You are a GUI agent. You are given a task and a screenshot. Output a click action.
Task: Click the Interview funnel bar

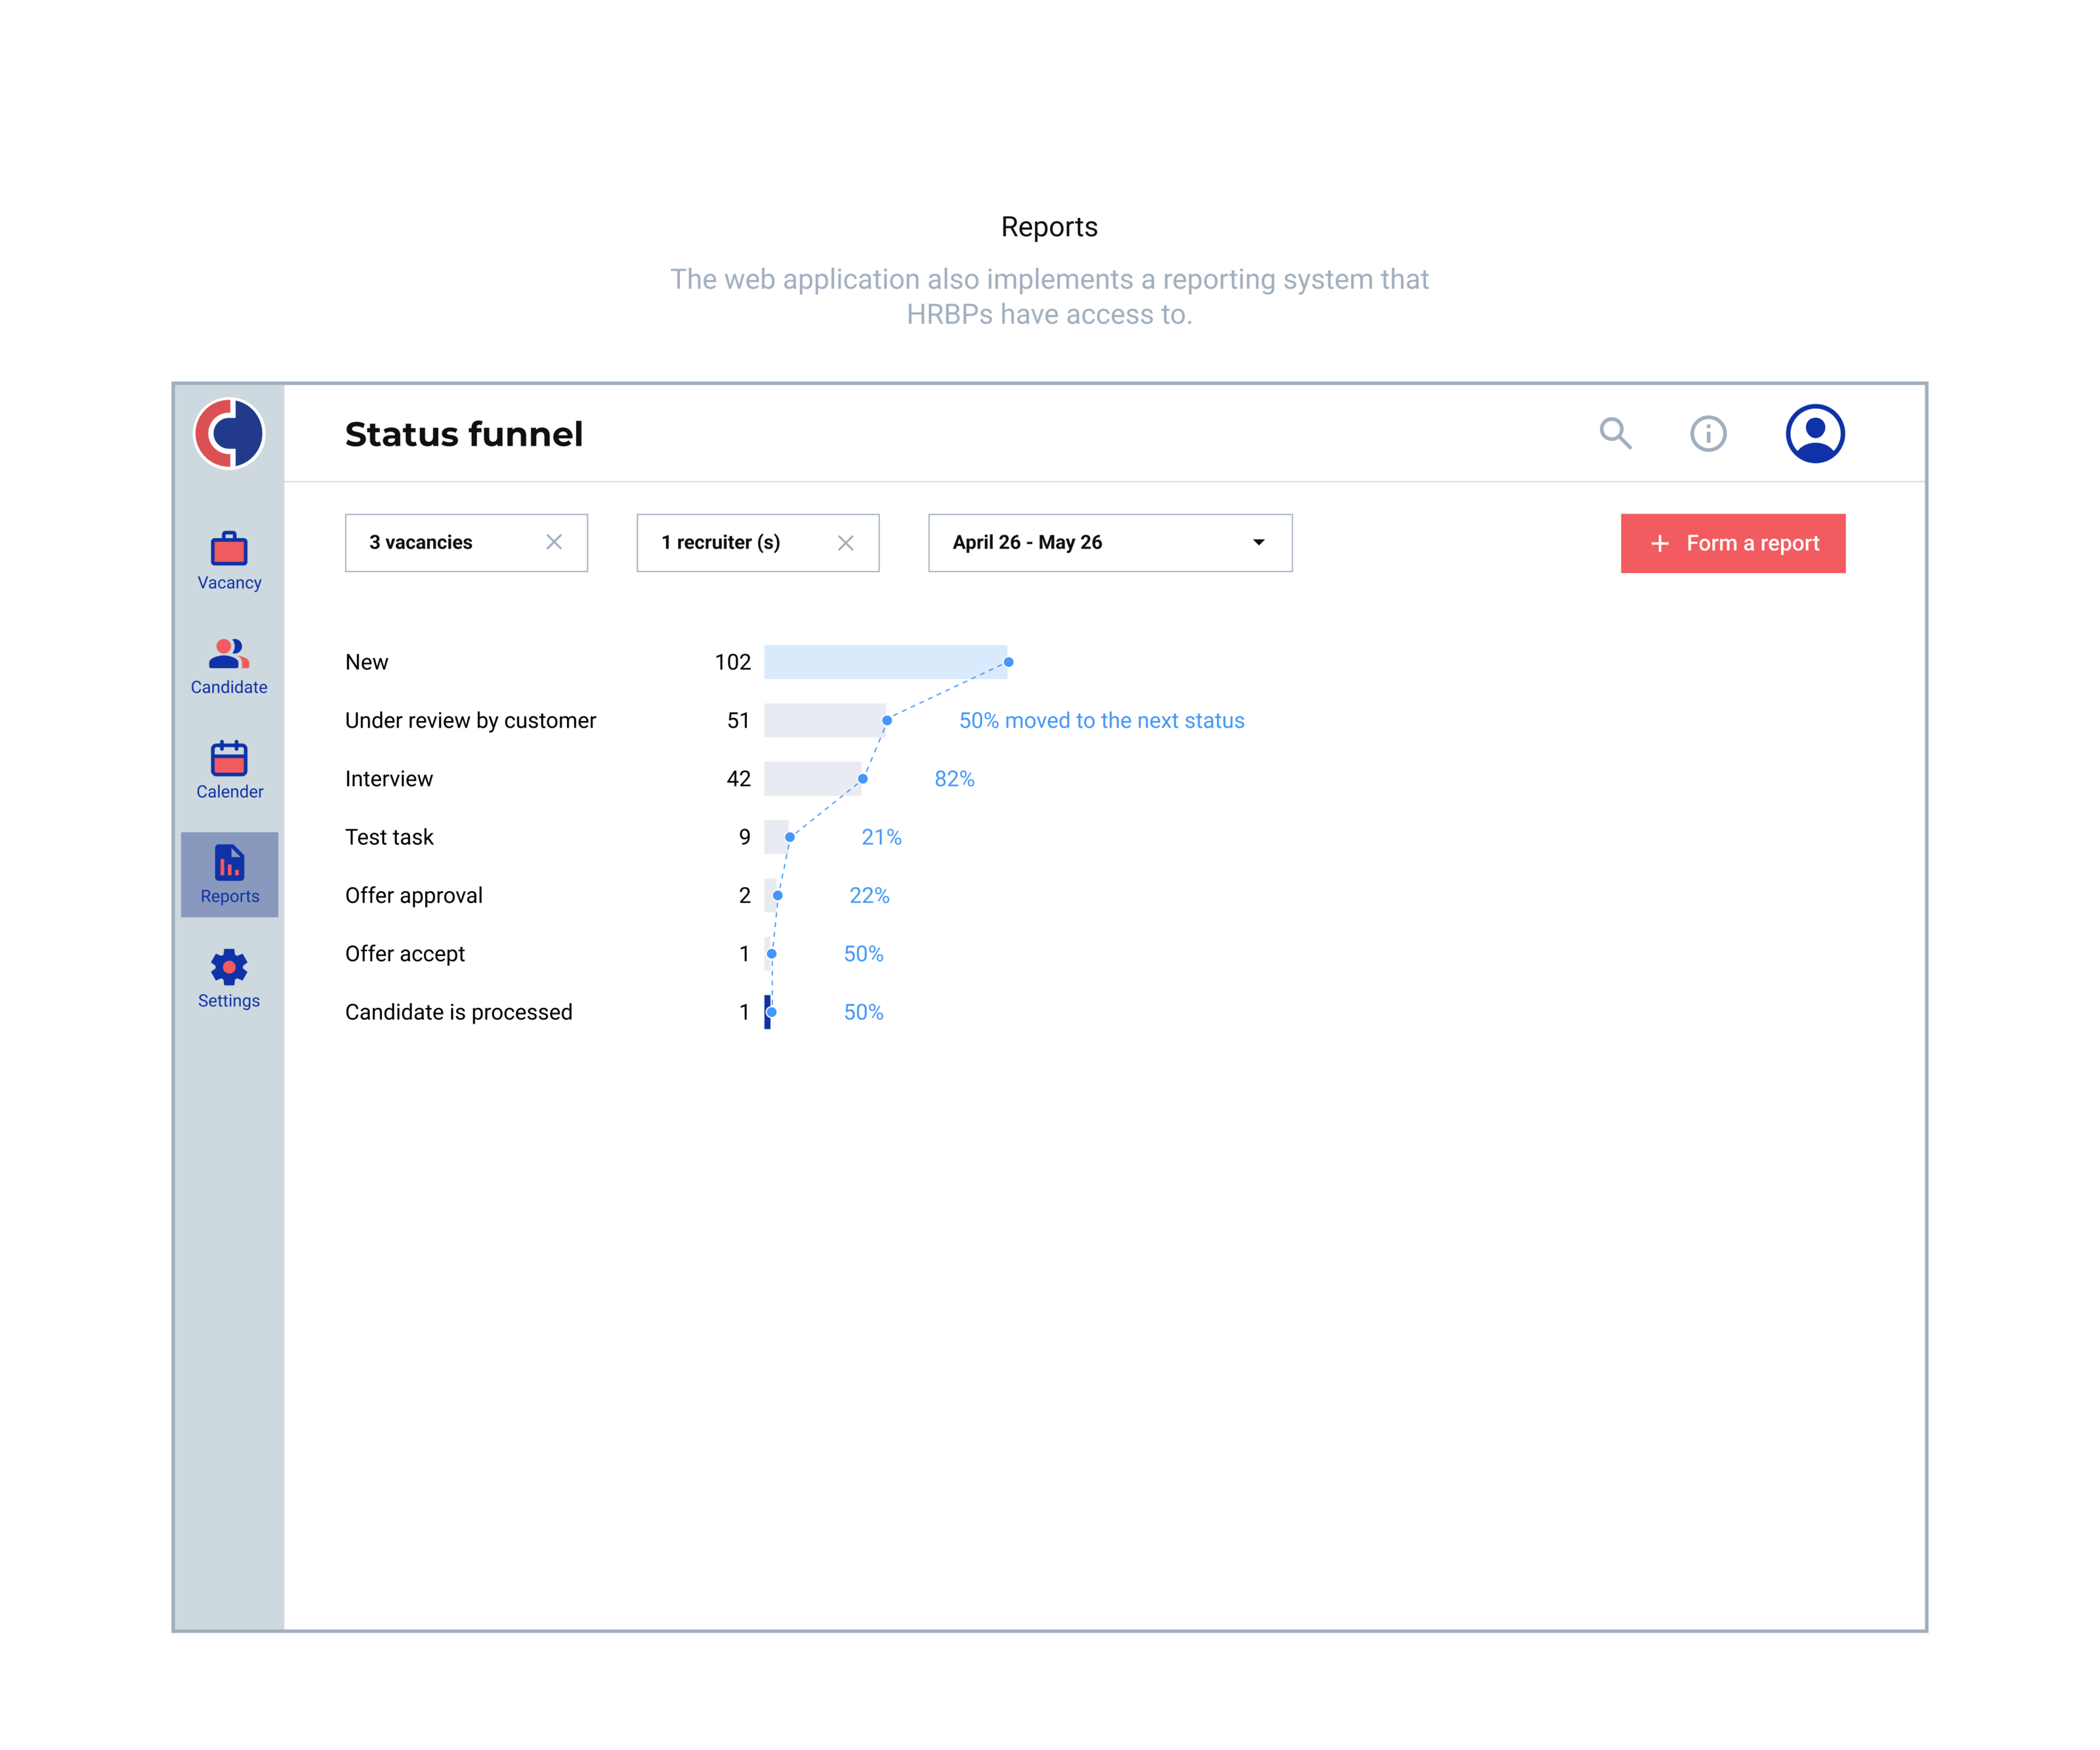tap(811, 778)
